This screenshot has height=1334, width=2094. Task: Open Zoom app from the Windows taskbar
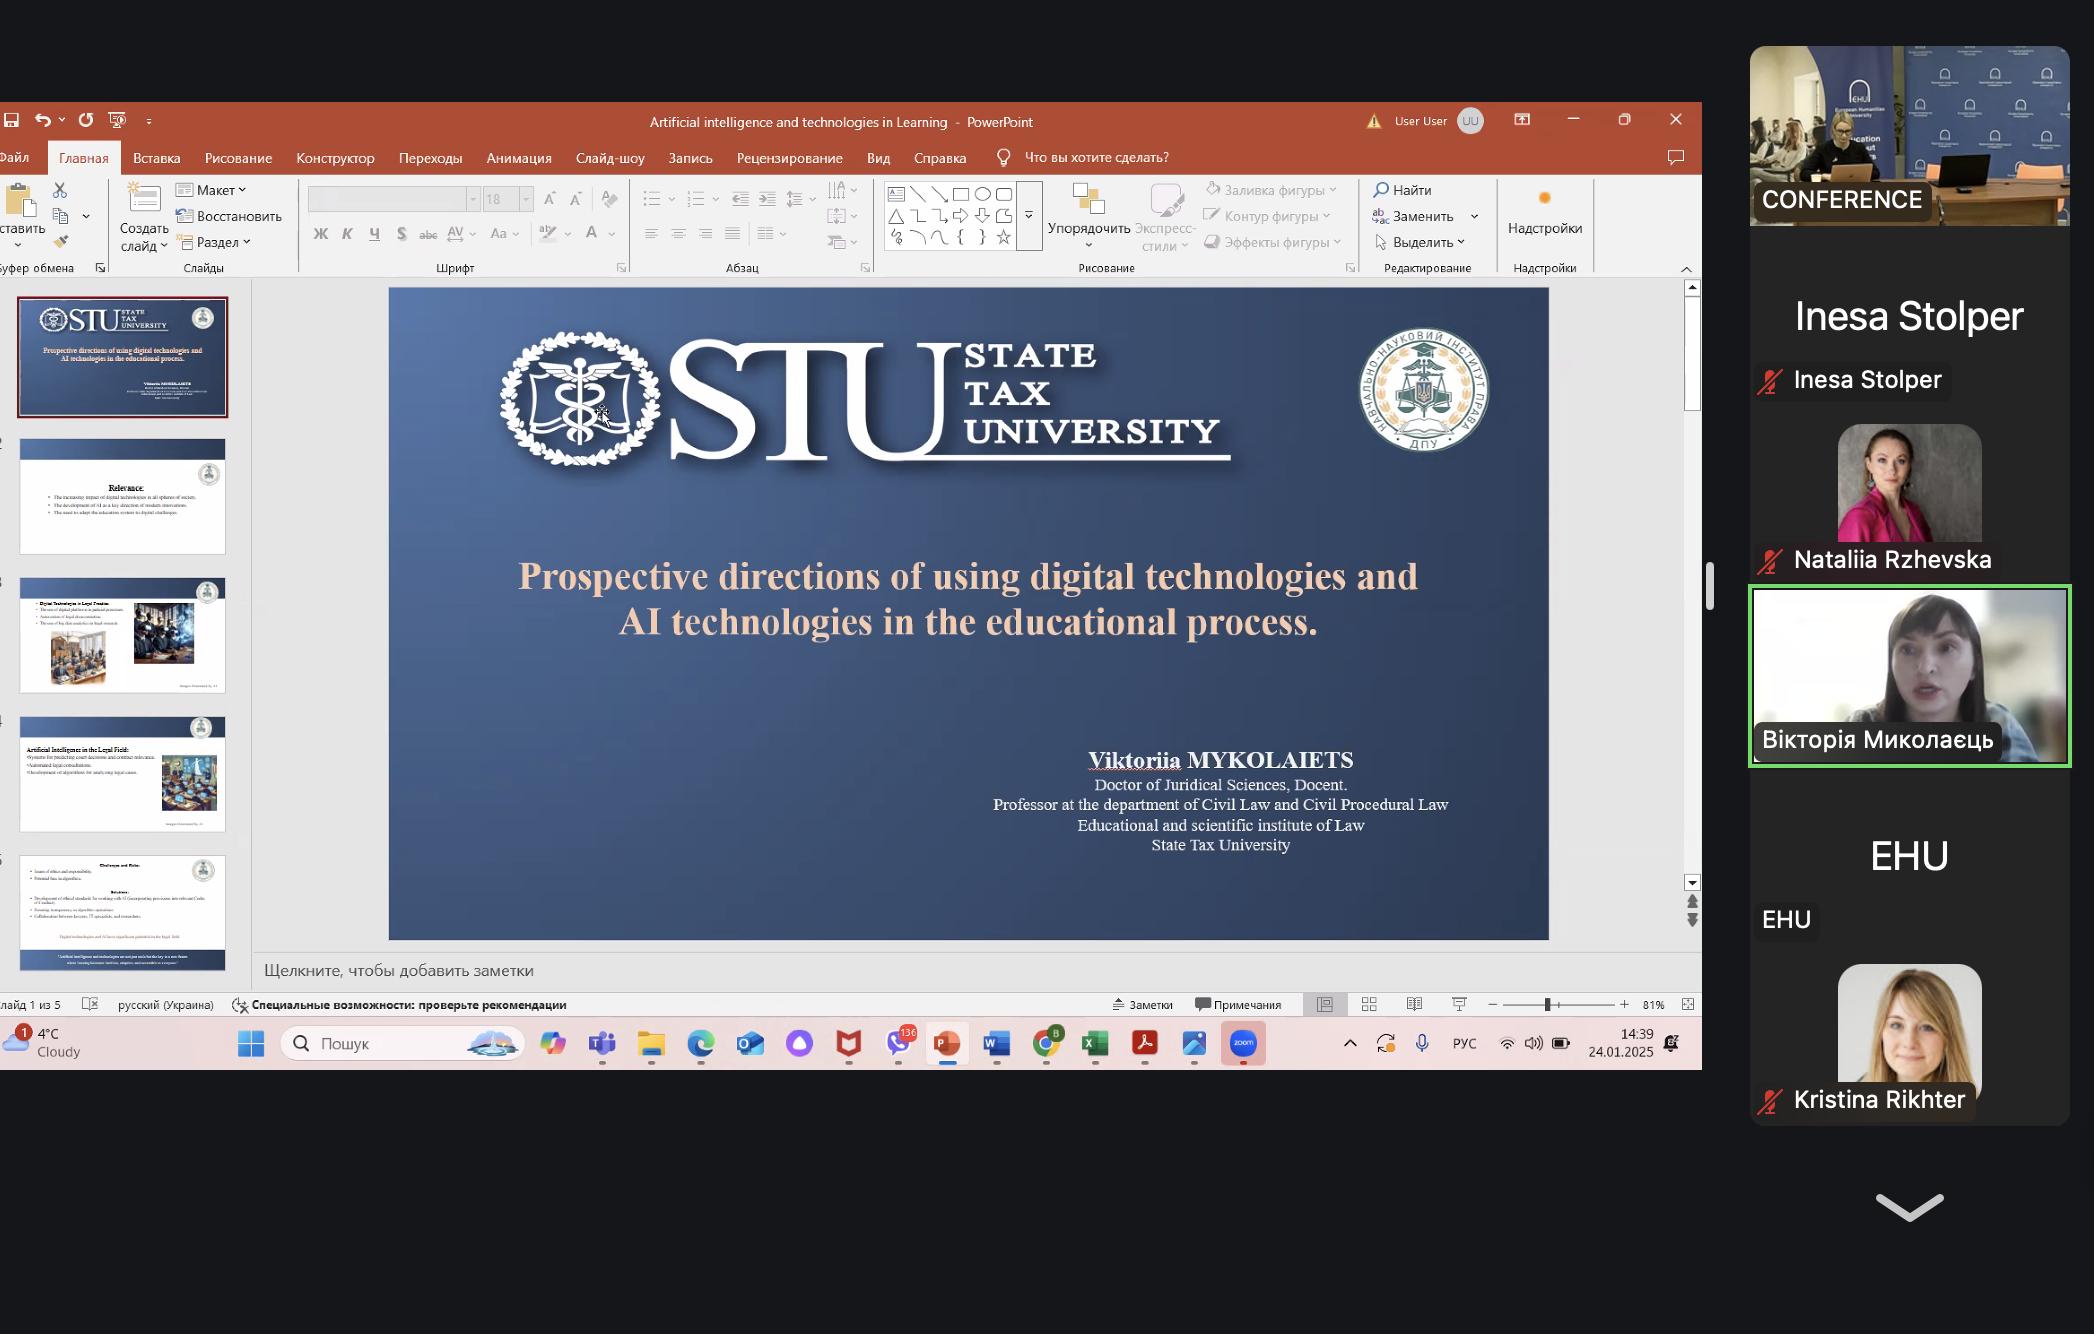[1243, 1044]
